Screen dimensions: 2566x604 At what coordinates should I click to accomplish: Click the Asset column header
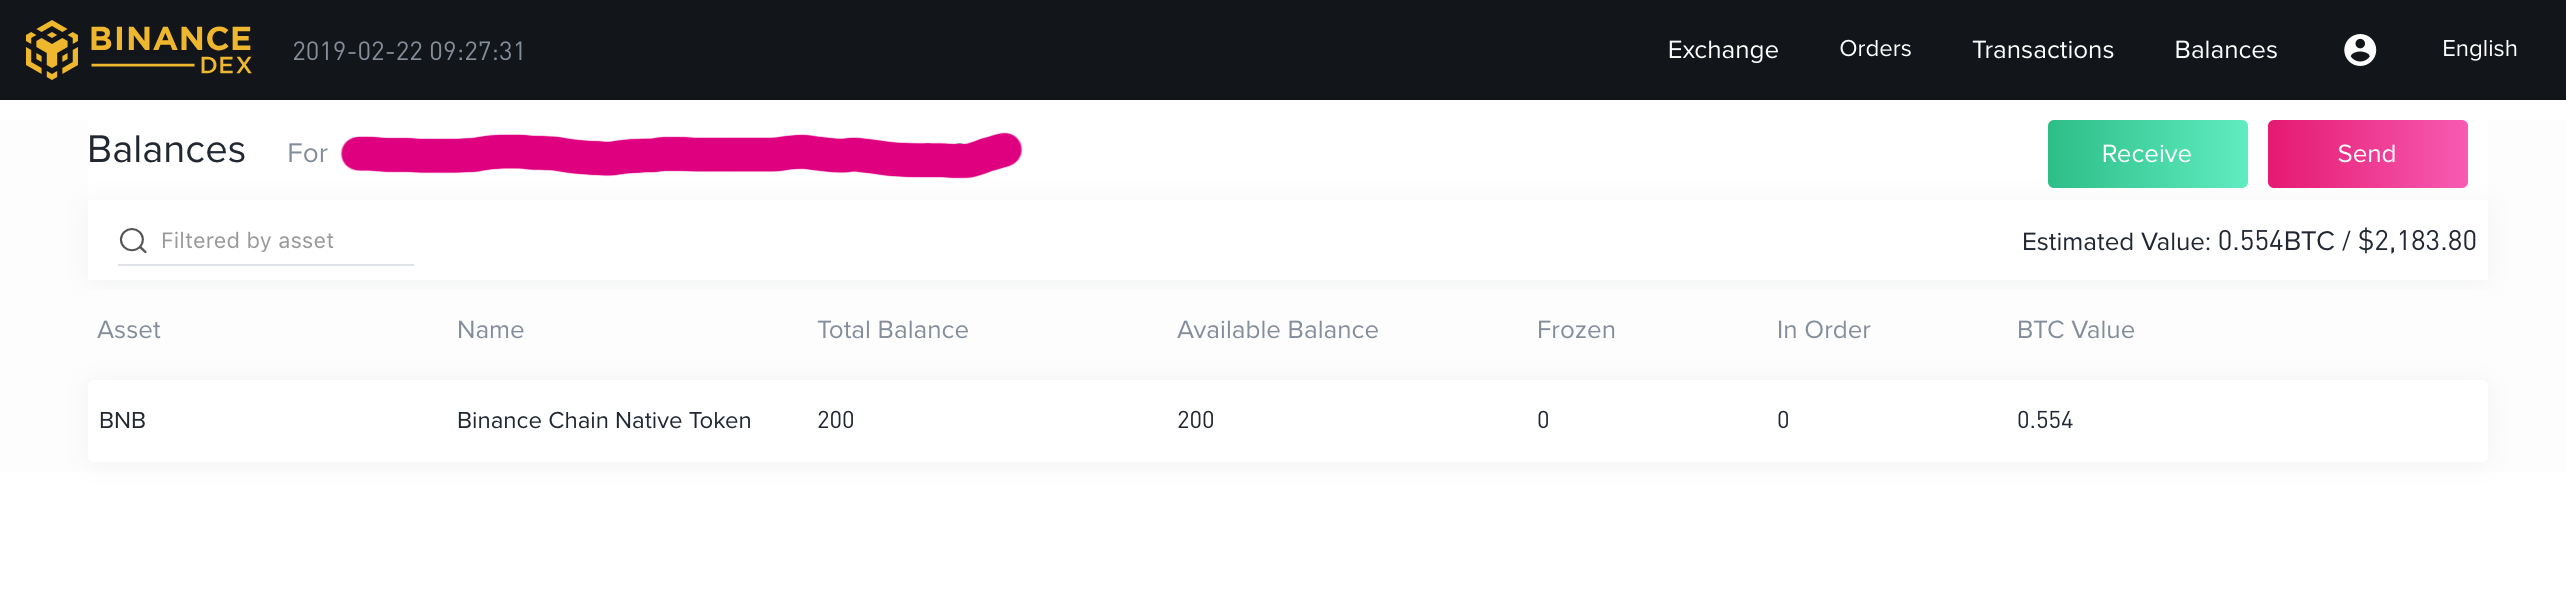click(x=129, y=330)
